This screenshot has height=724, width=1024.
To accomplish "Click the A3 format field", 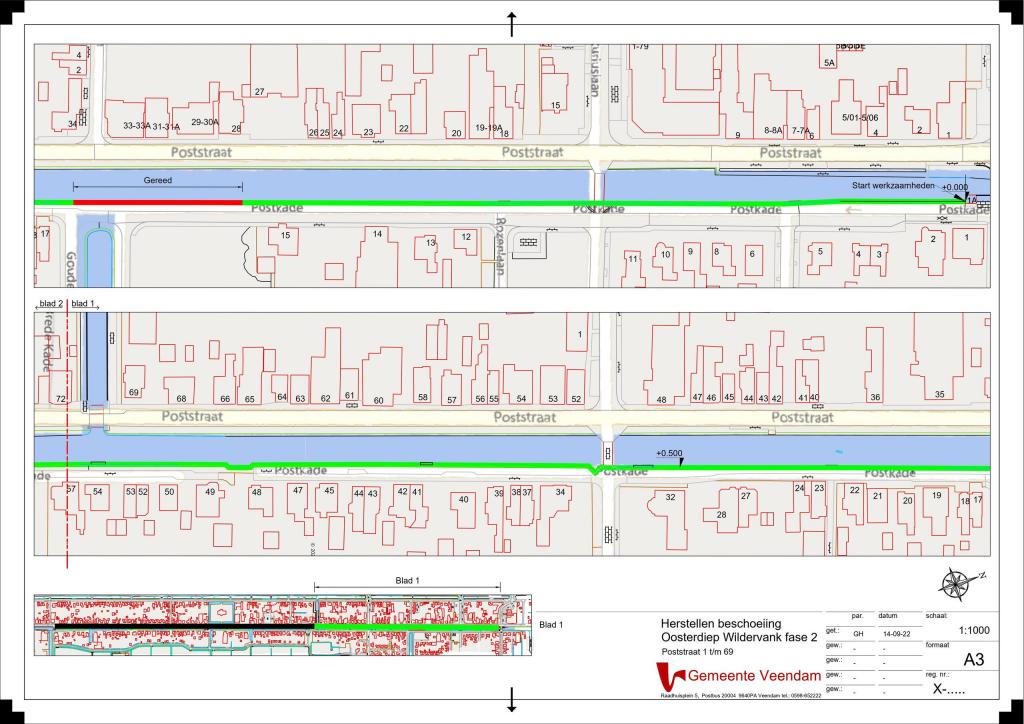I will pos(973,660).
